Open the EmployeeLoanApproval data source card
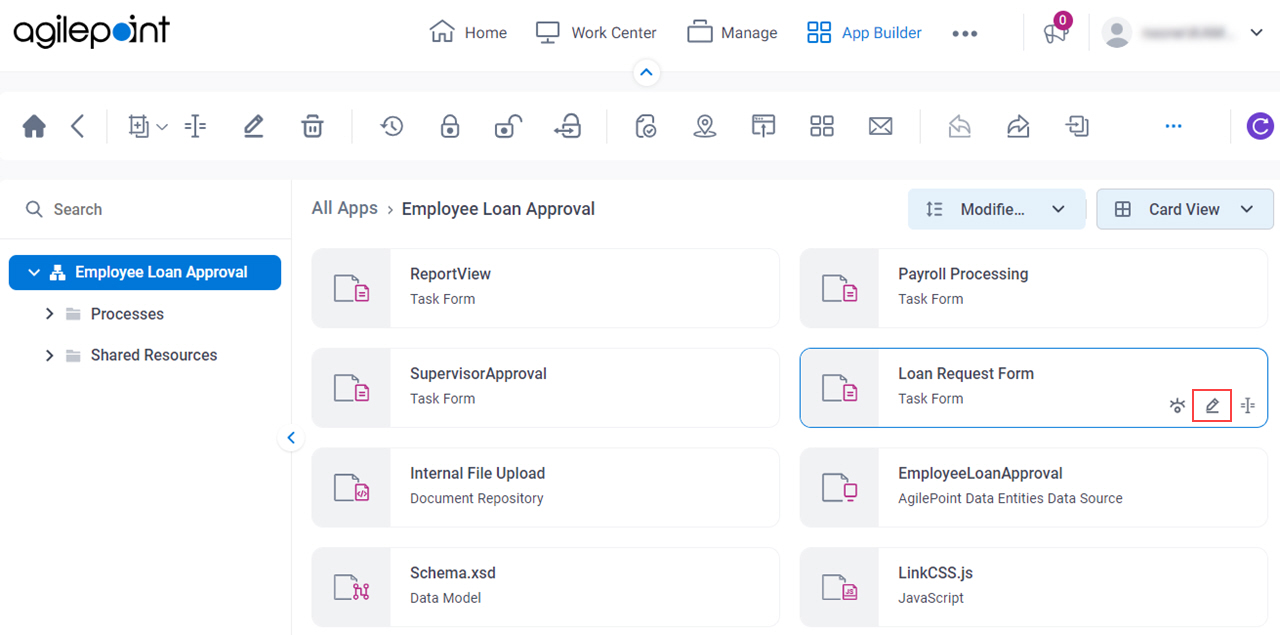Image resolution: width=1280 pixels, height=635 pixels. pos(1034,487)
